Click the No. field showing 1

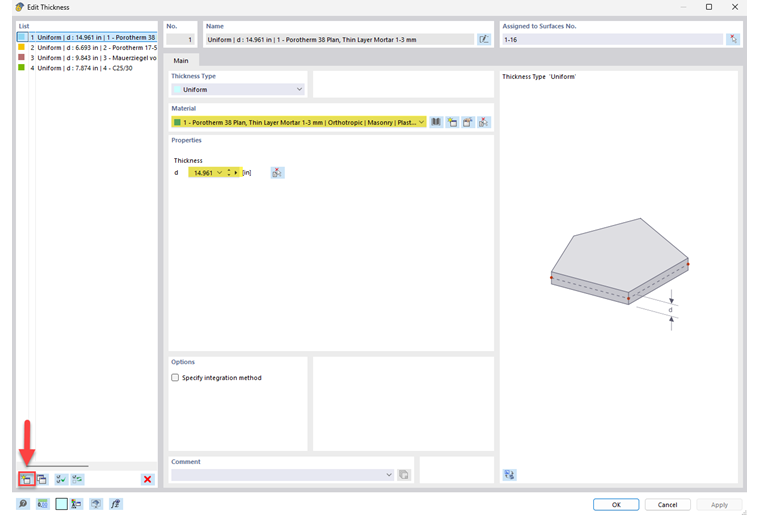[x=180, y=40]
